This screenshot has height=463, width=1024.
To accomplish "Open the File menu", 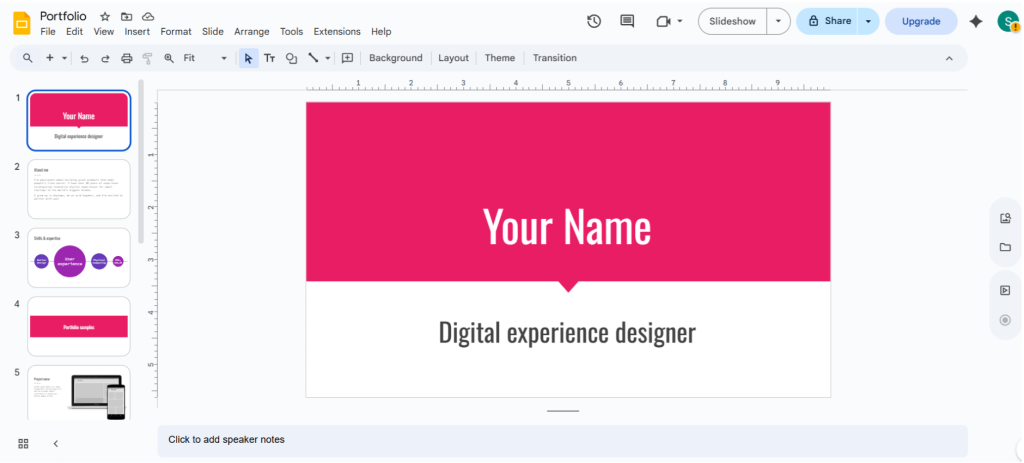I will tap(48, 31).
